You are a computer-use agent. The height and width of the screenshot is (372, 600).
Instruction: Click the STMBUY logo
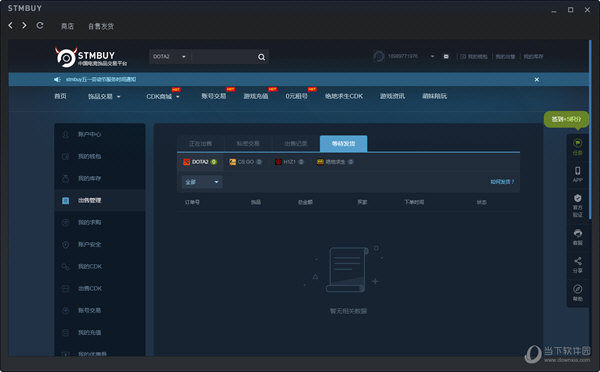coord(91,57)
